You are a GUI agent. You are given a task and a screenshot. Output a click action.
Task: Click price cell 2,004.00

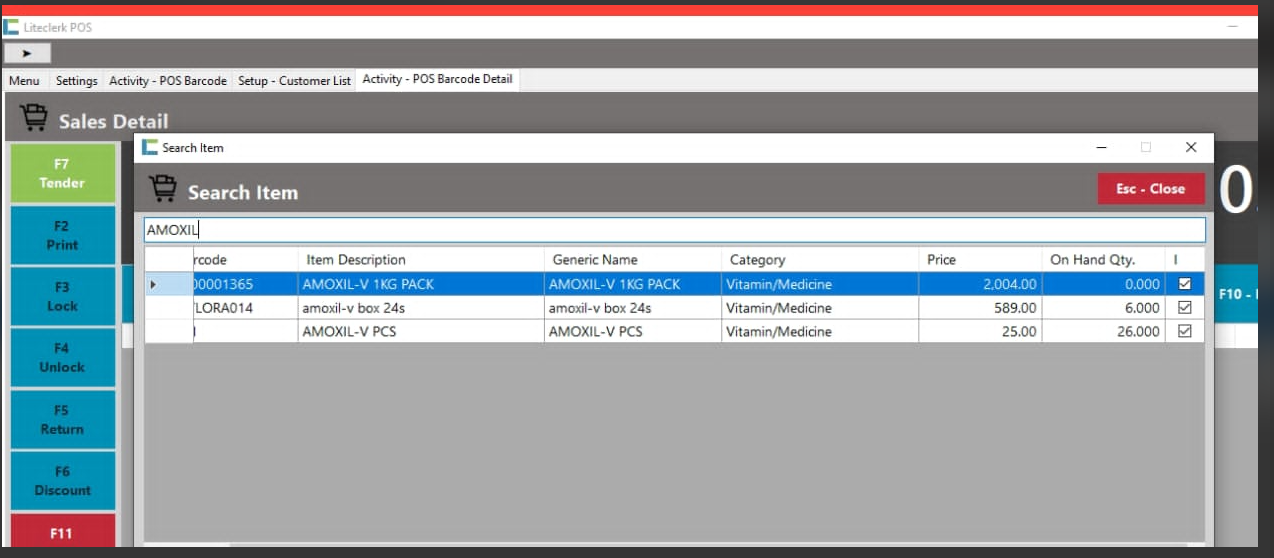pos(980,285)
